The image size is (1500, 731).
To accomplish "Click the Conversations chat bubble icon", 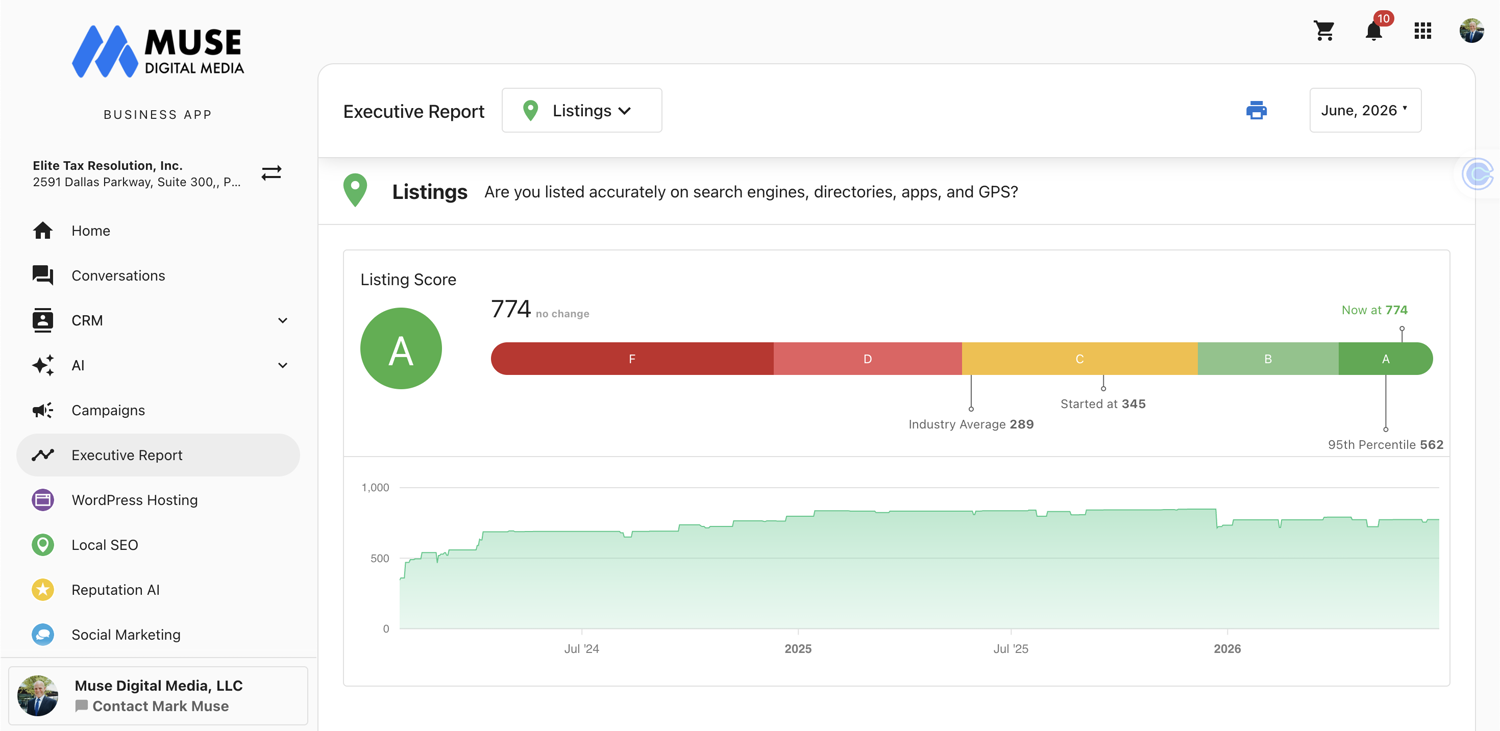I will pos(43,276).
